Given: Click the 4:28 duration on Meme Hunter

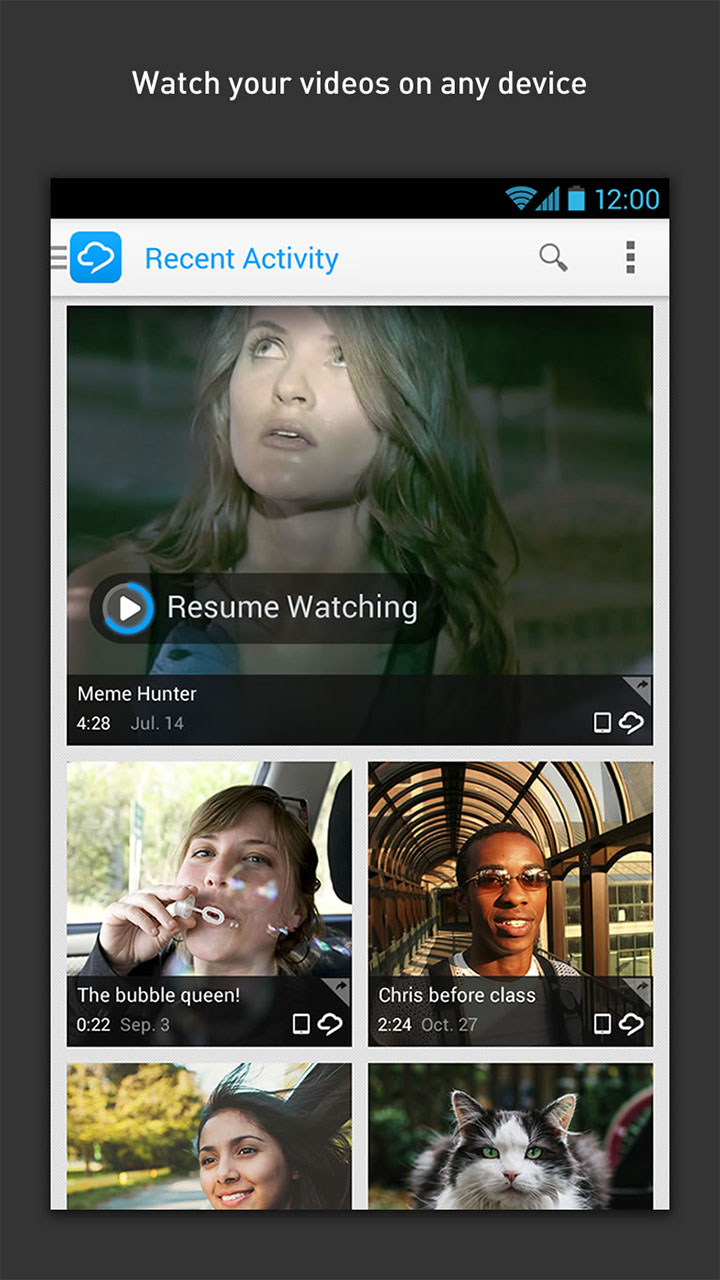Looking at the screenshot, I should (94, 723).
